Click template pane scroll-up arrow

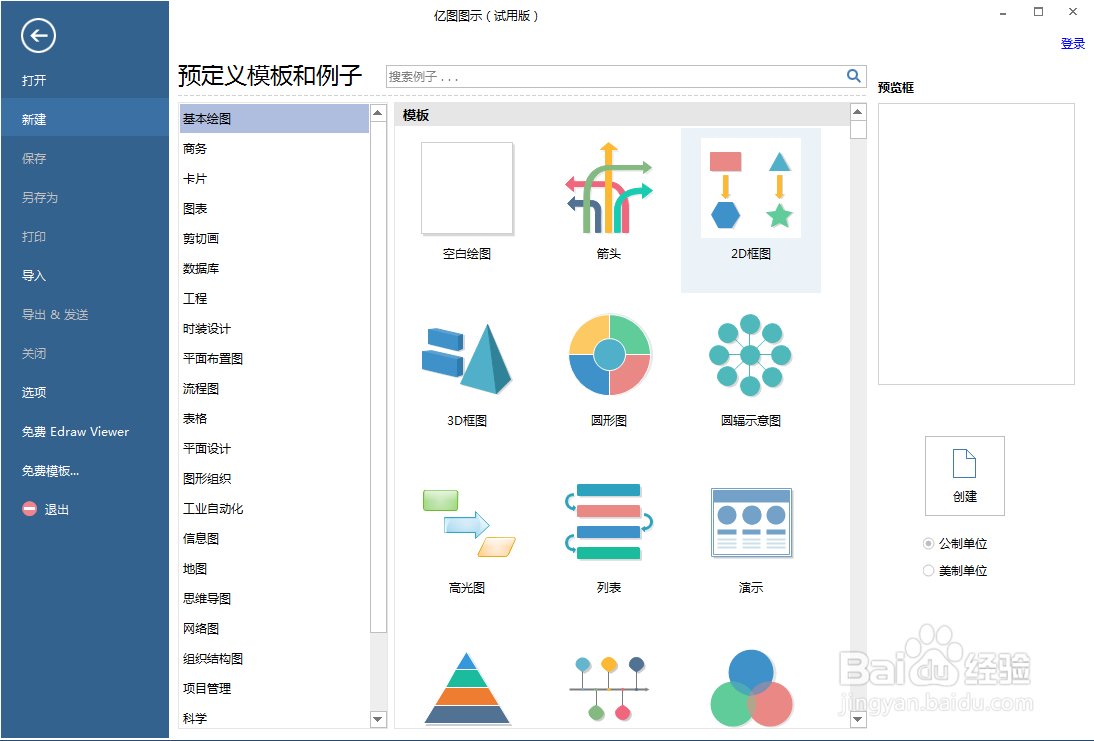[858, 112]
